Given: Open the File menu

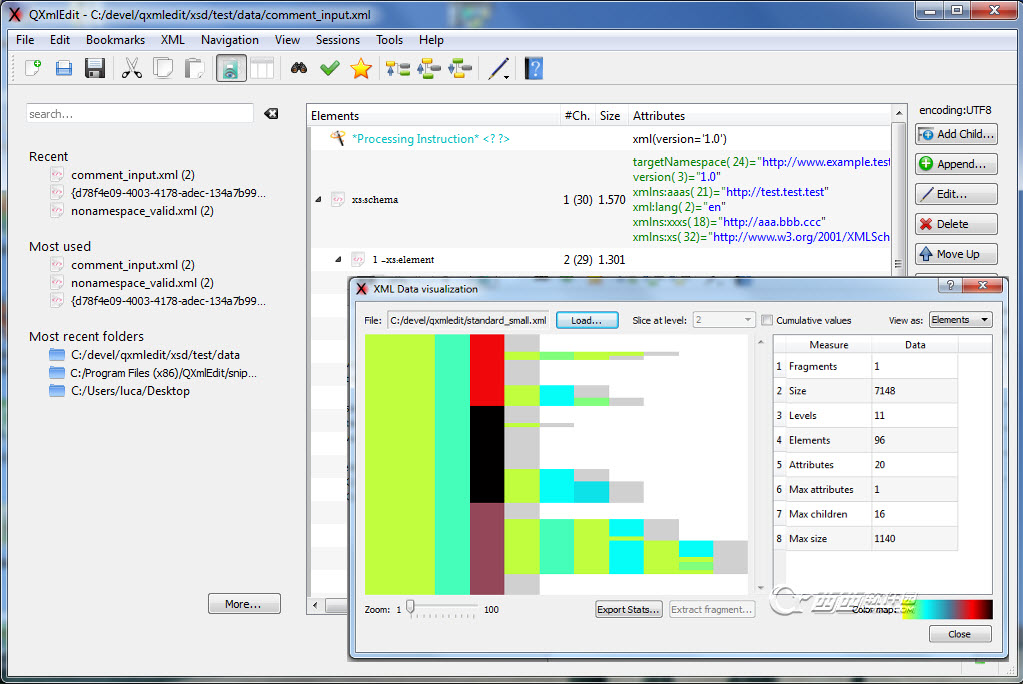Looking at the screenshot, I should tap(25, 40).
